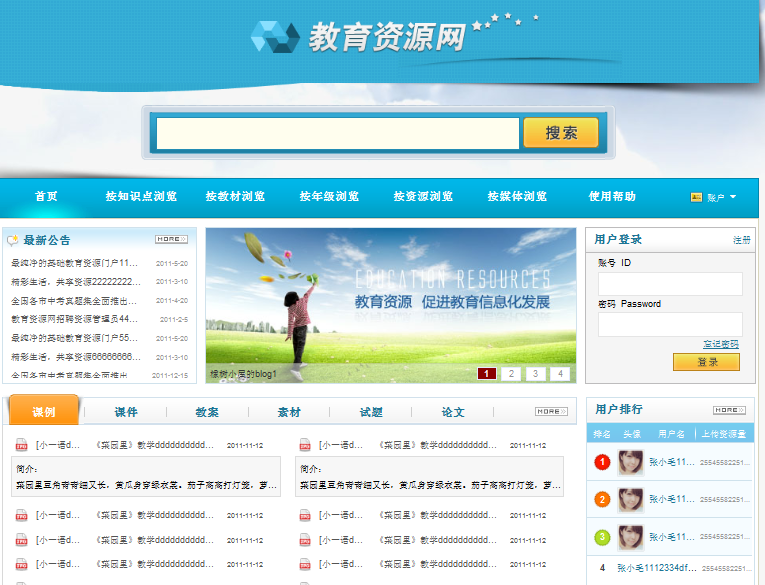Open 按教材浏览 navigation item

pos(235,196)
